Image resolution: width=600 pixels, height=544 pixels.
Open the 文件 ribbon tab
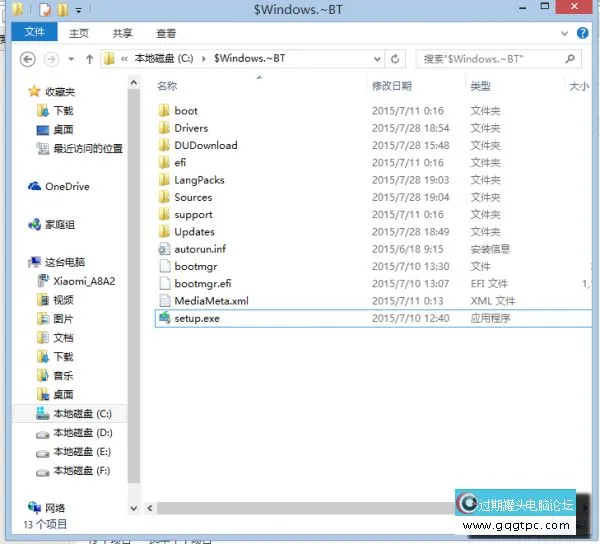(34, 31)
